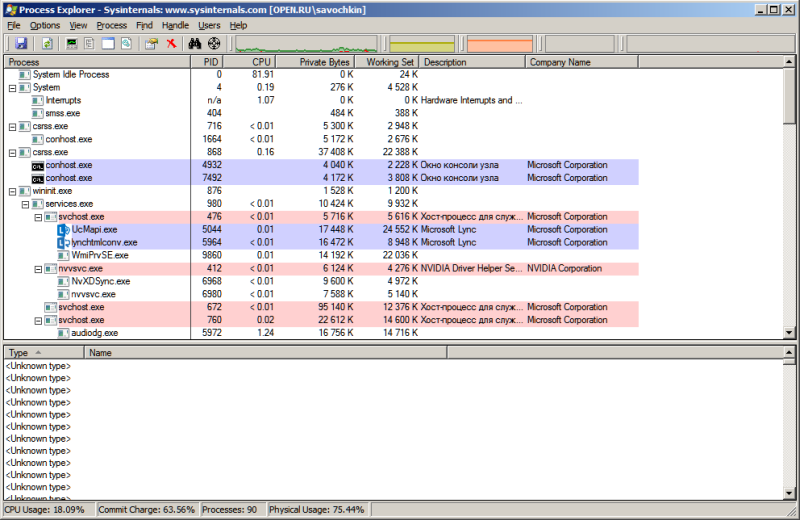800x520 pixels.
Task: Click the Lync icon of UcMapi.exe
Action: [63, 230]
